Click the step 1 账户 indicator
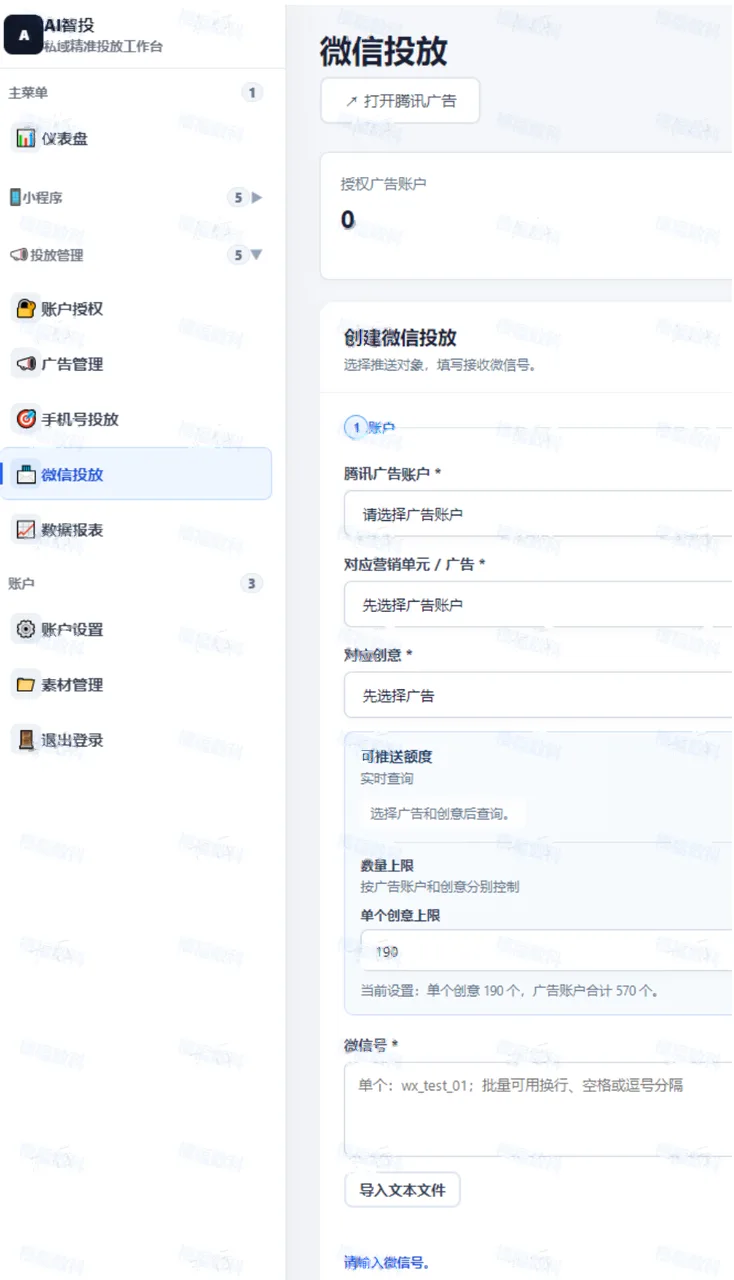 pos(370,428)
